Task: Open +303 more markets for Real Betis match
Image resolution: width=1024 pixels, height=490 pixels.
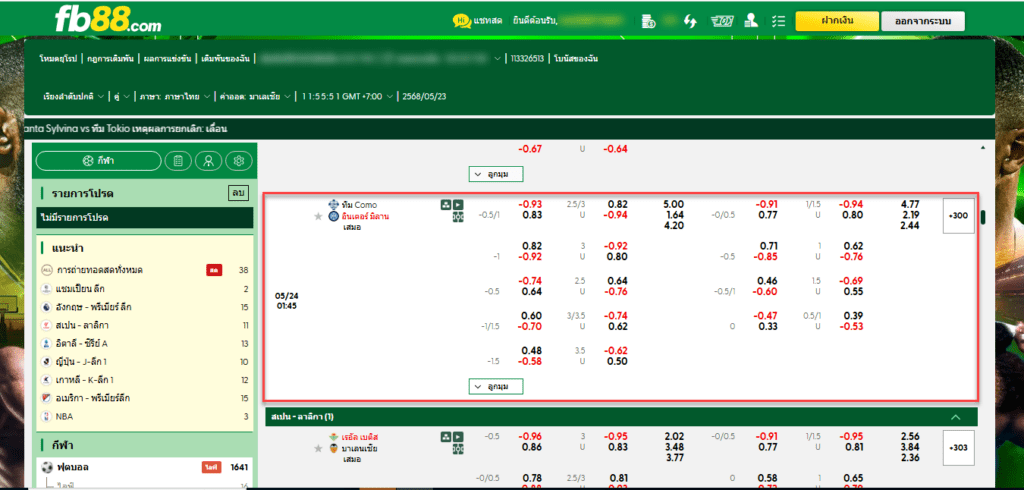Action: point(959,448)
